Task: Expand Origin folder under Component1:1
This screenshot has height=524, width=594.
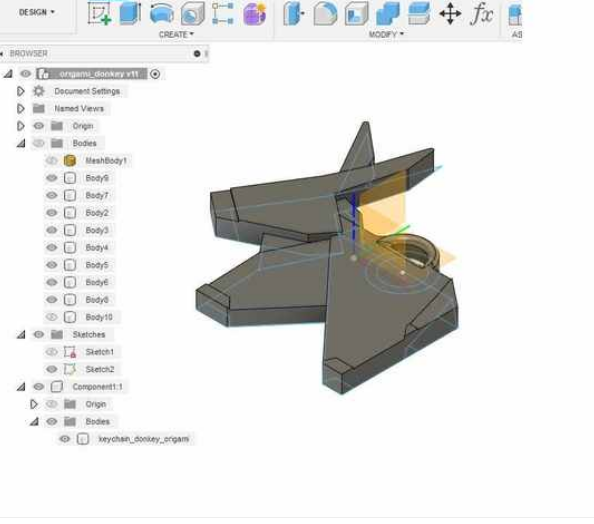Action: click(x=34, y=404)
